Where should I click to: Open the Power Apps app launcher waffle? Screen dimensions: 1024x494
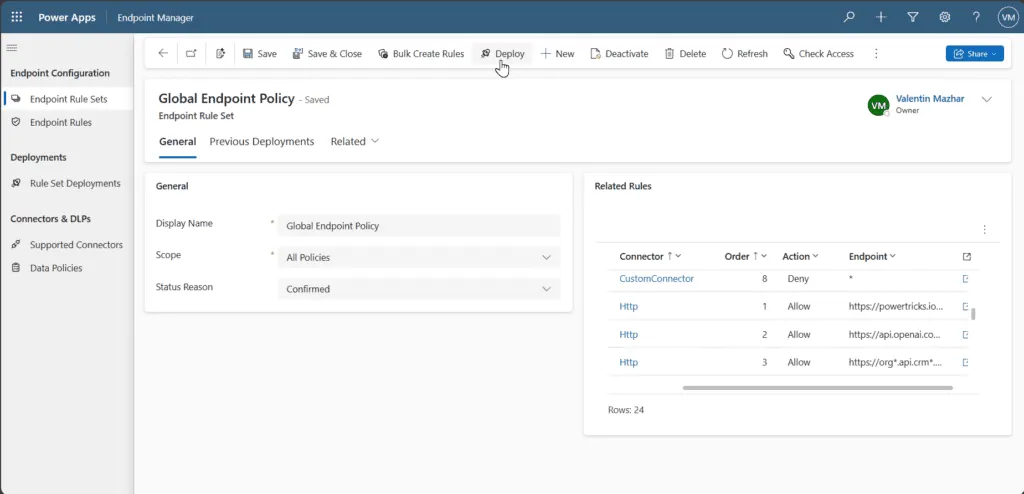[x=17, y=17]
